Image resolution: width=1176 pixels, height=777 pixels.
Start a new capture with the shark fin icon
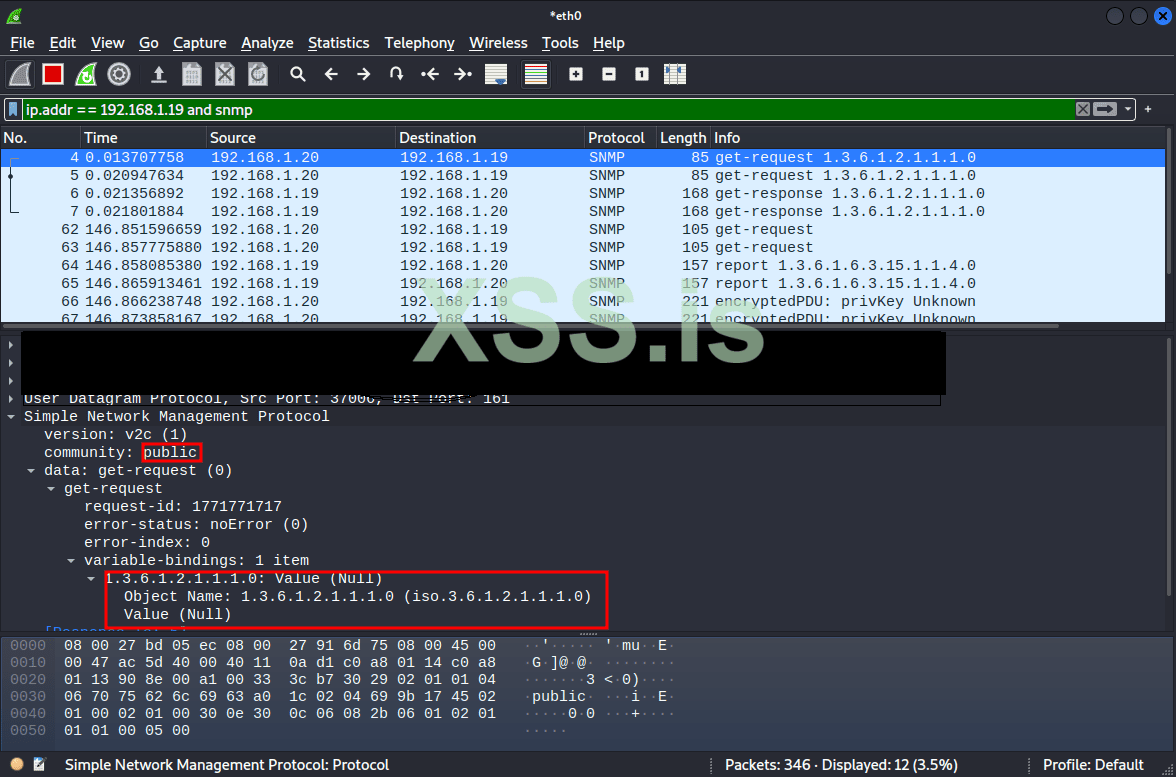pos(20,74)
